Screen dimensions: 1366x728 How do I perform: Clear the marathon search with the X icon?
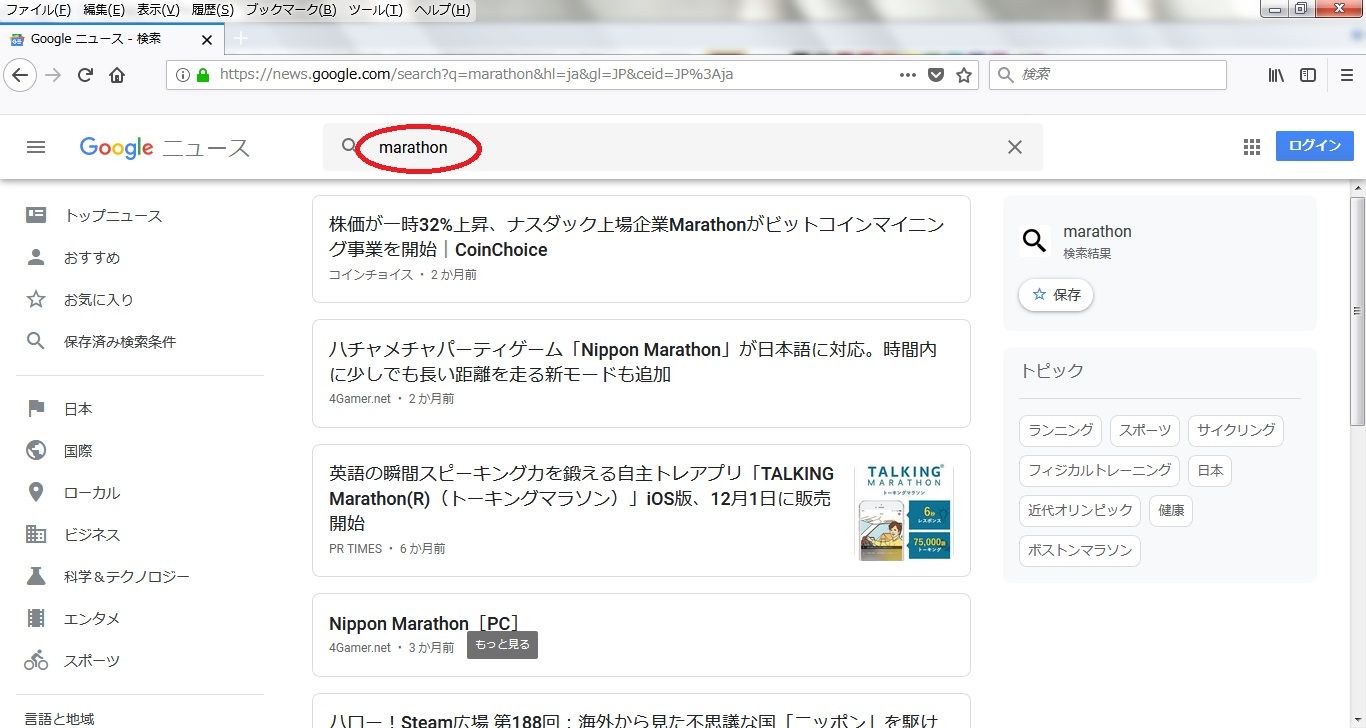point(1015,147)
